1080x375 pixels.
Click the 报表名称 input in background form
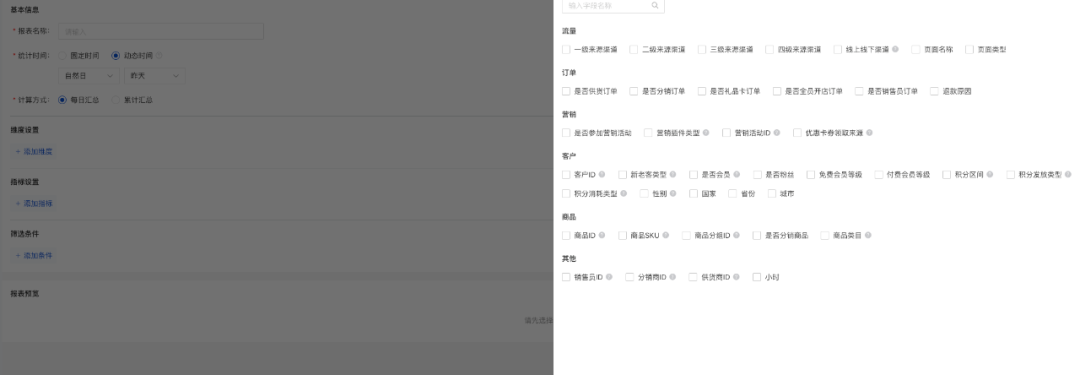pyautogui.click(x=161, y=31)
